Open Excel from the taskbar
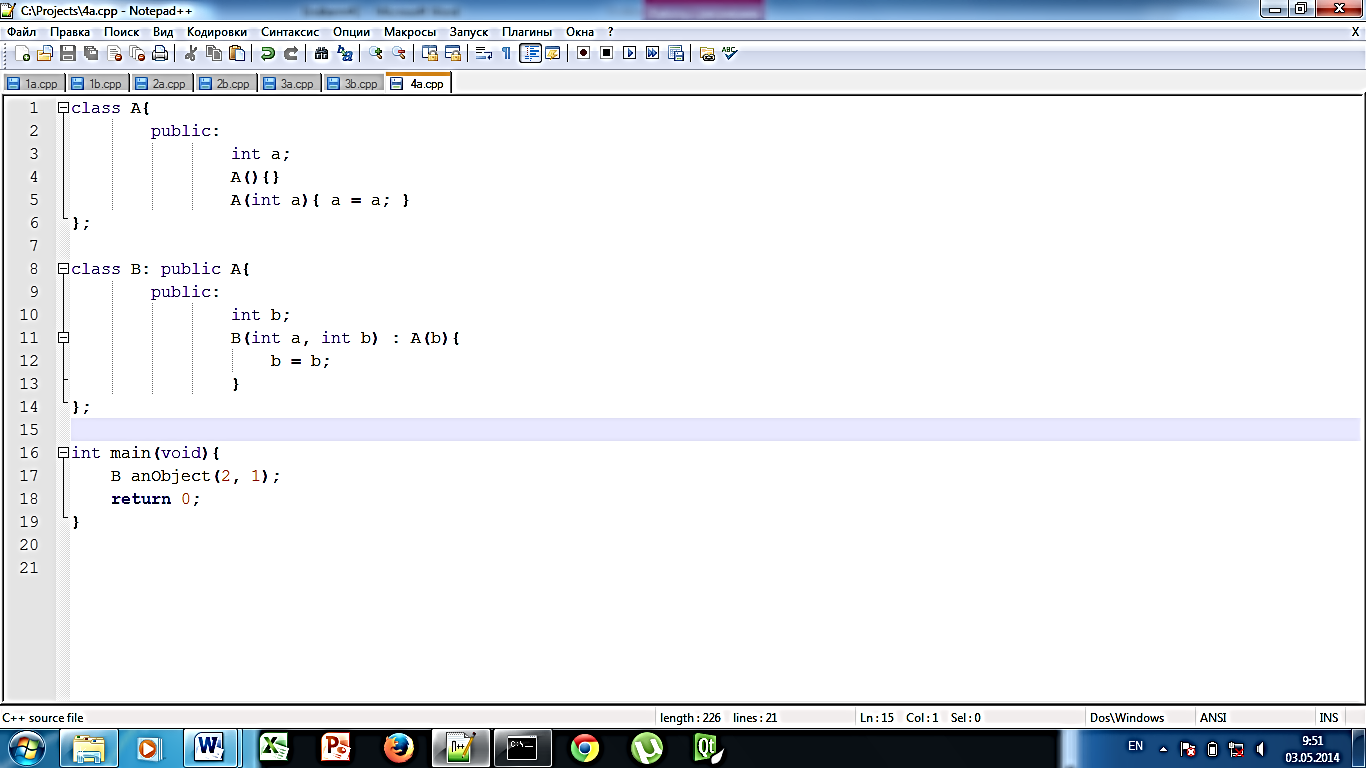 click(x=275, y=747)
